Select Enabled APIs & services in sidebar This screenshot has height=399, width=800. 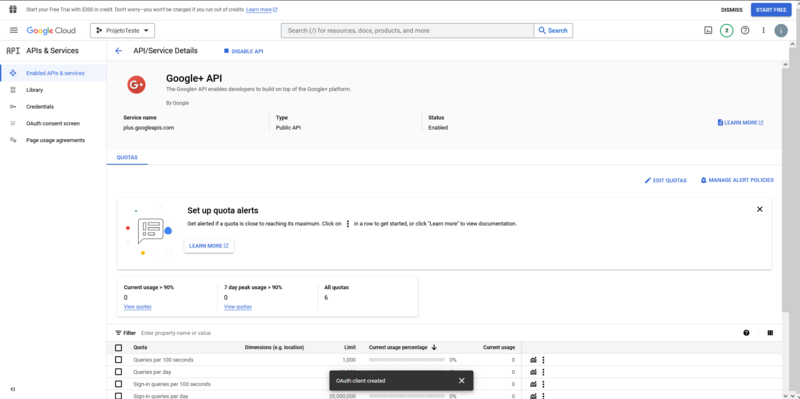click(x=53, y=73)
